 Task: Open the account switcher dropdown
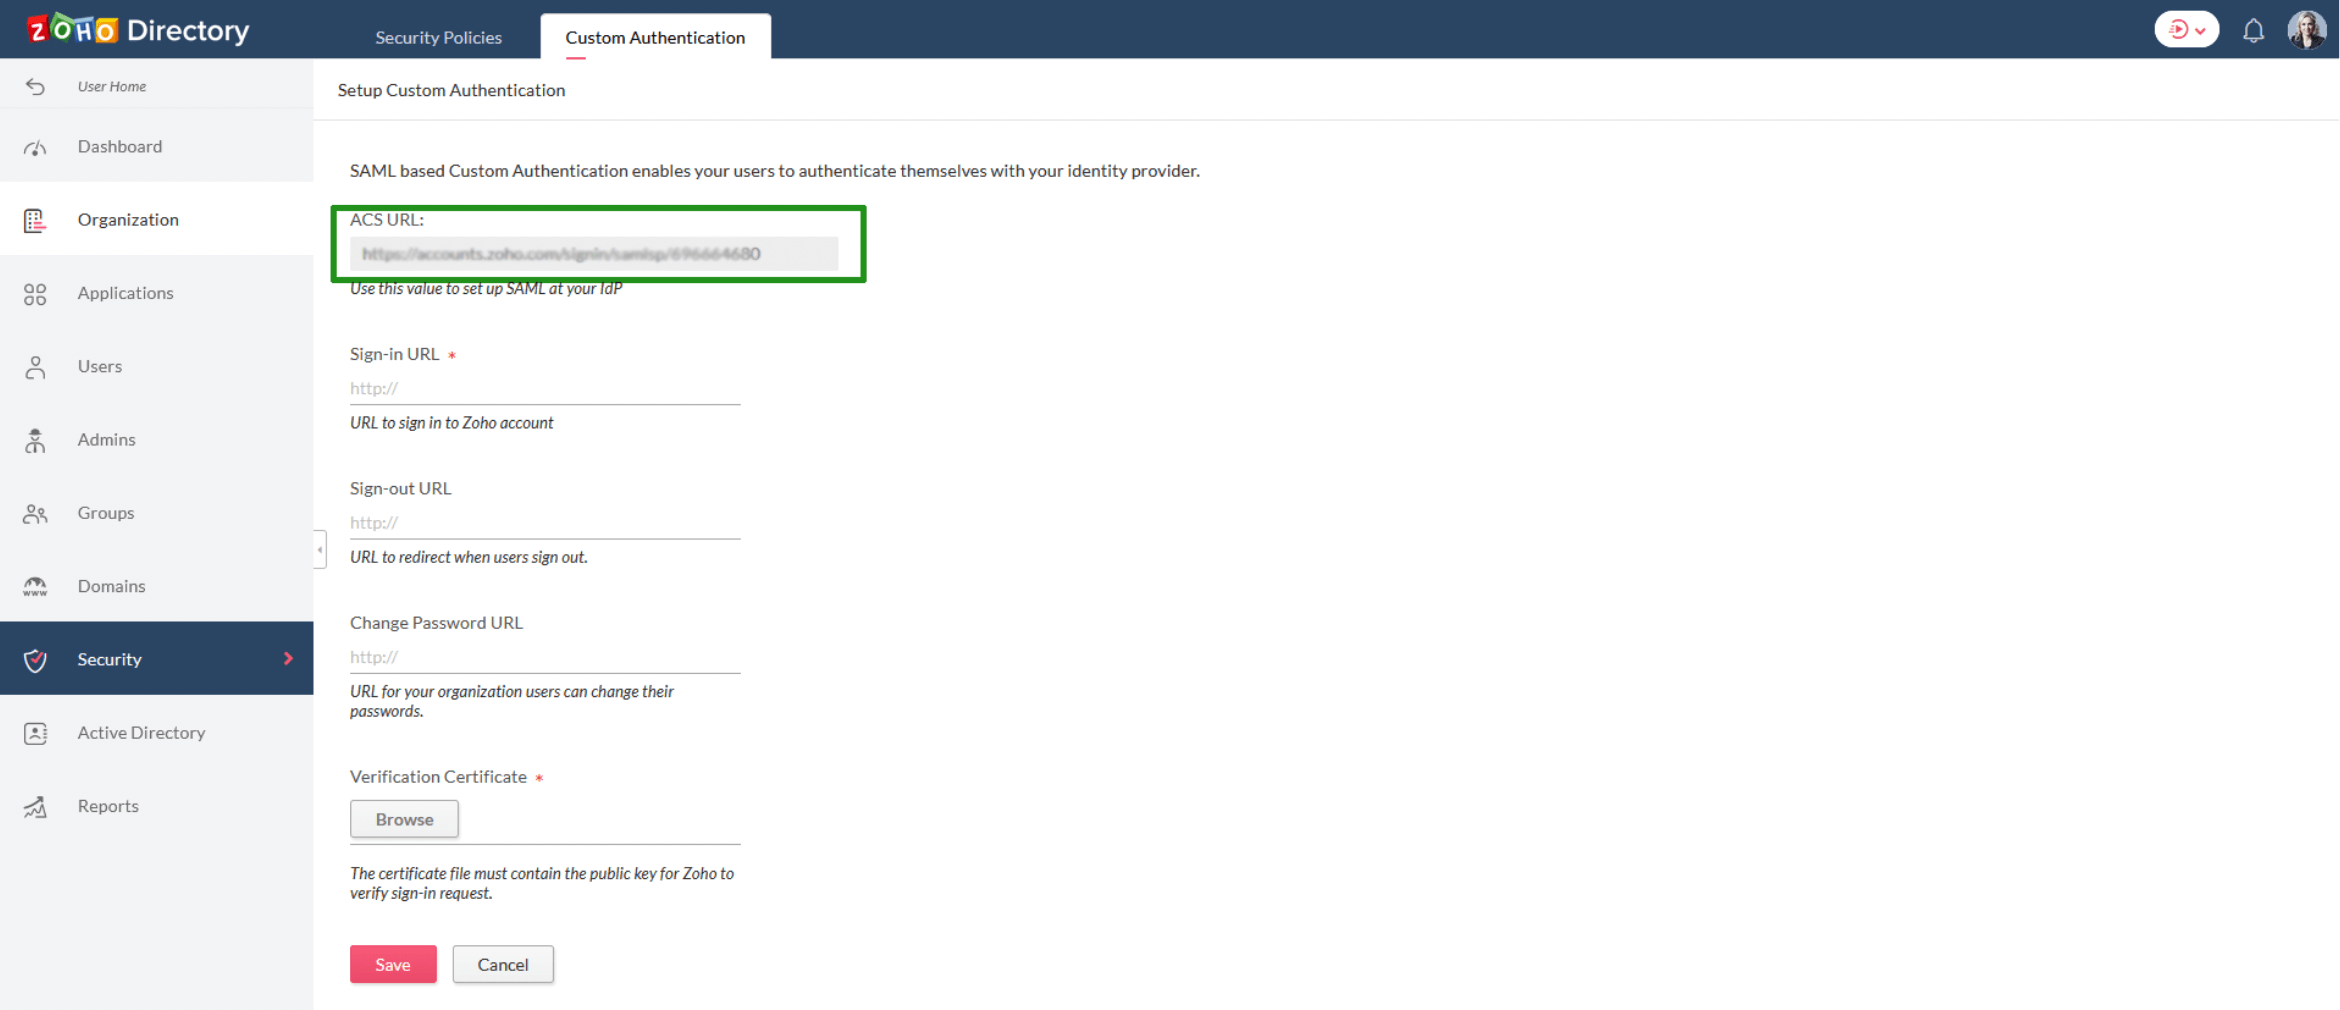tap(2186, 29)
